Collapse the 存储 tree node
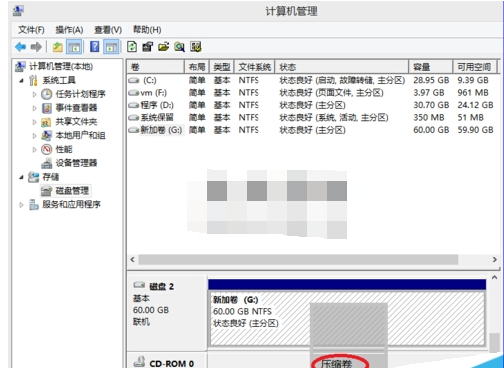 [x=21, y=177]
